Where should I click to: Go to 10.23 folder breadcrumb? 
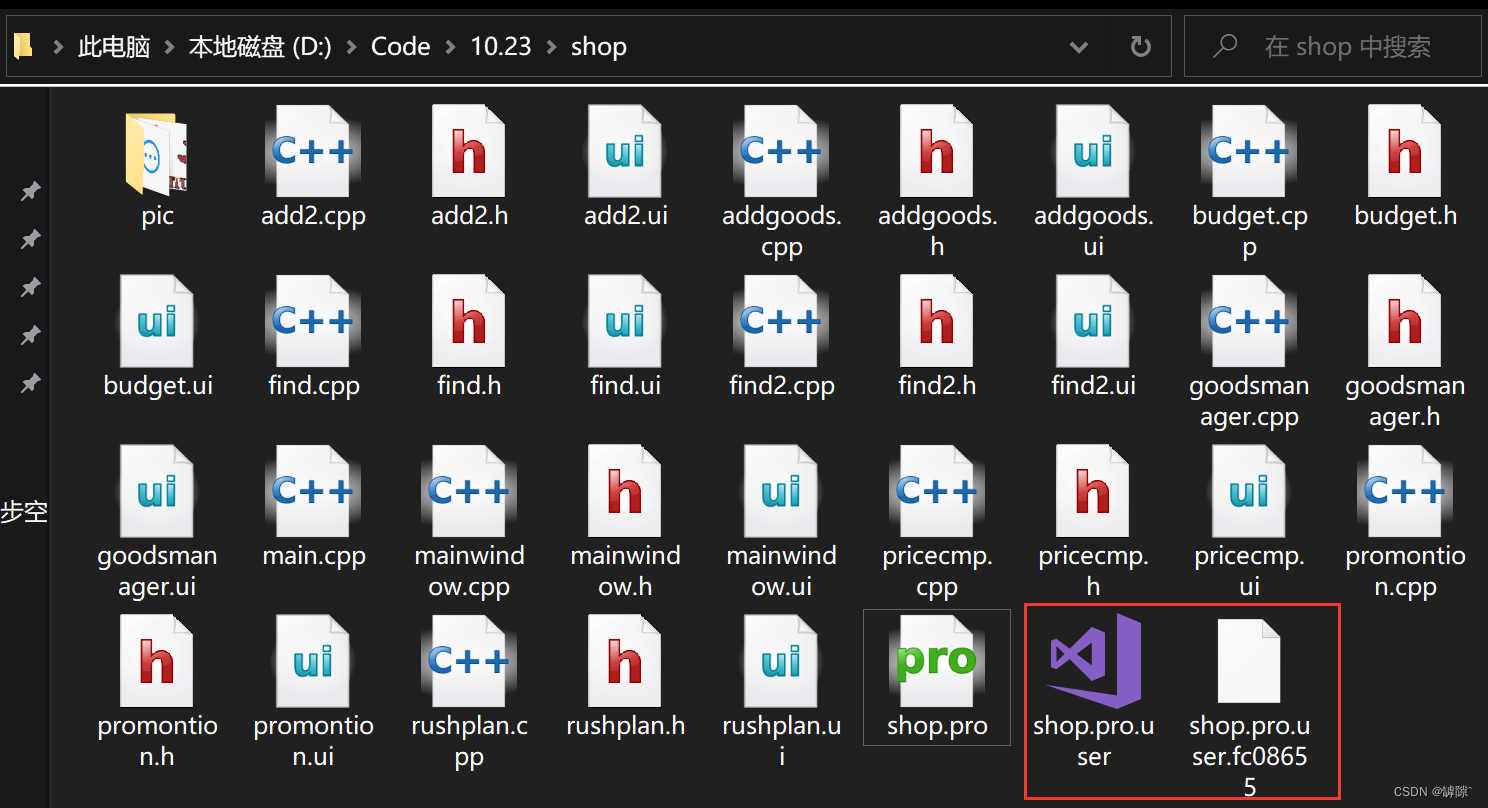coord(501,47)
